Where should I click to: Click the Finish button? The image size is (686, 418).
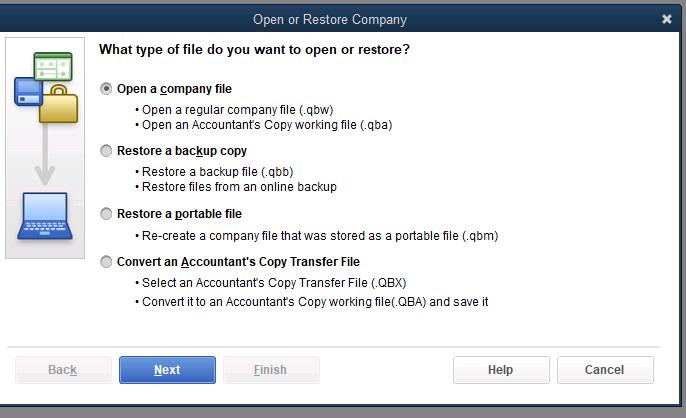tap(270, 370)
